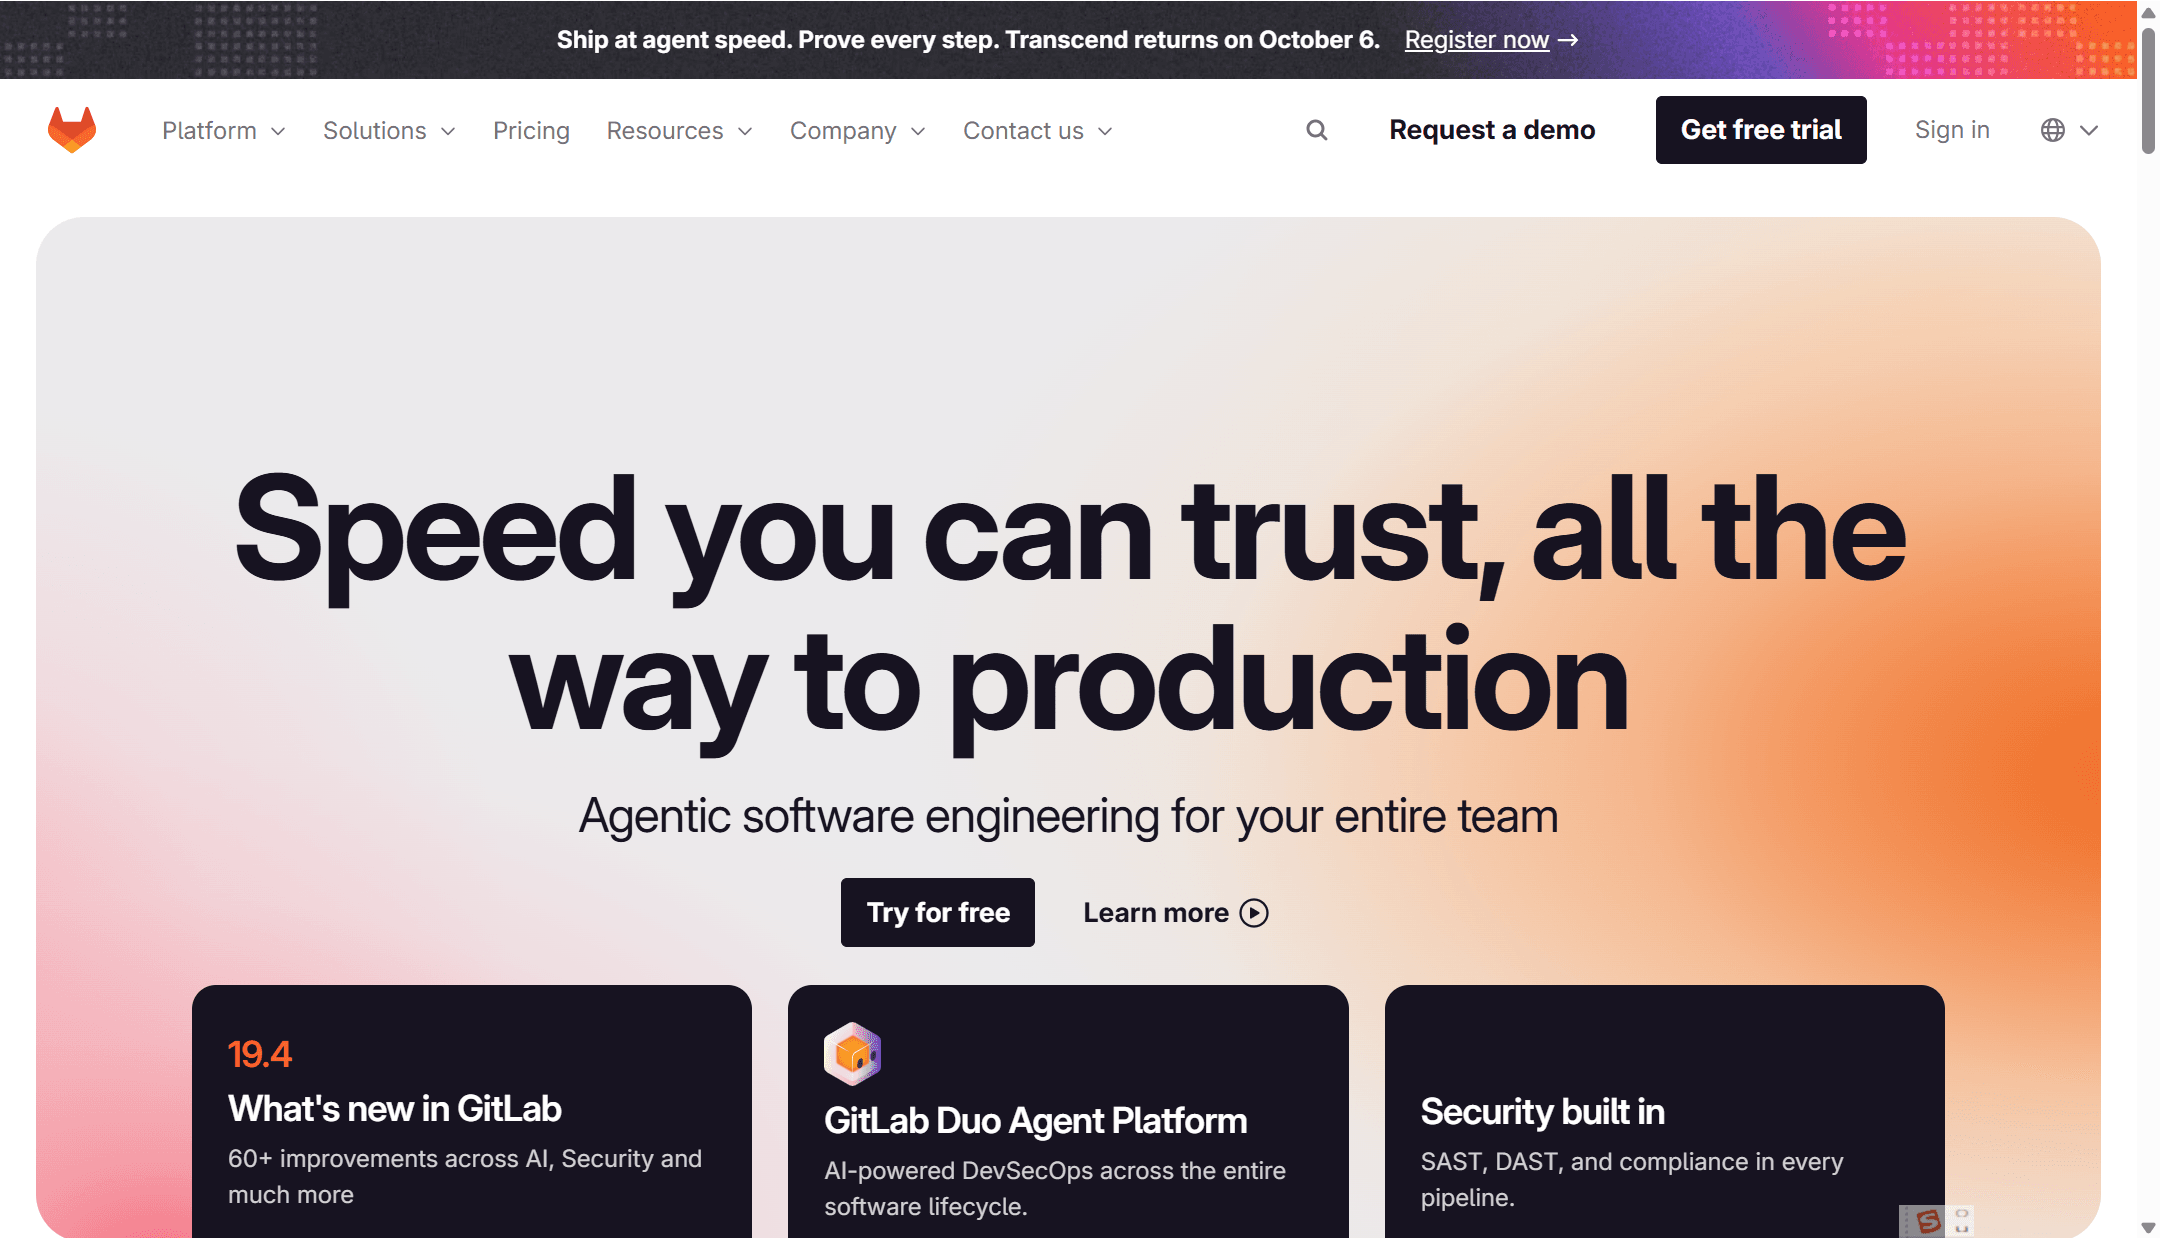Expand the Solutions menu
The height and width of the screenshot is (1238, 2160).
[389, 131]
